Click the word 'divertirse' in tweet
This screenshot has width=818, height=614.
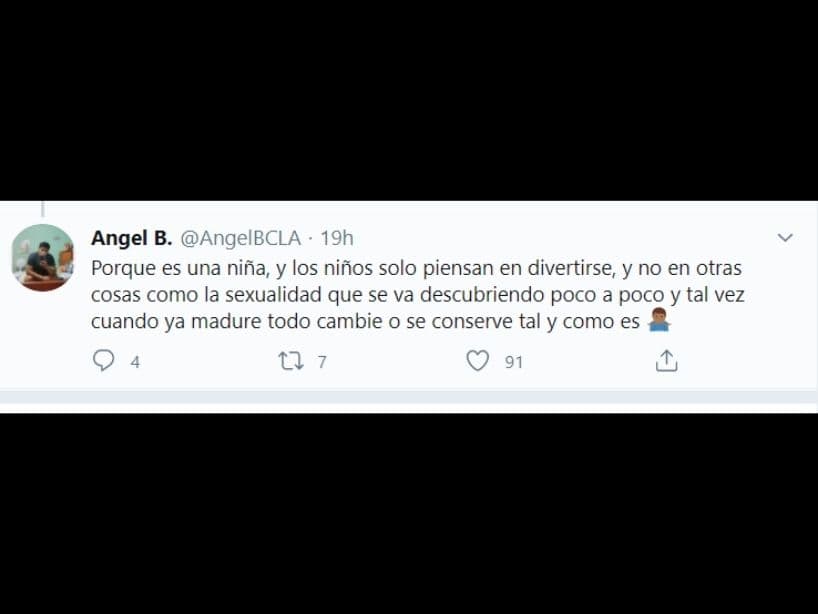click(x=570, y=268)
